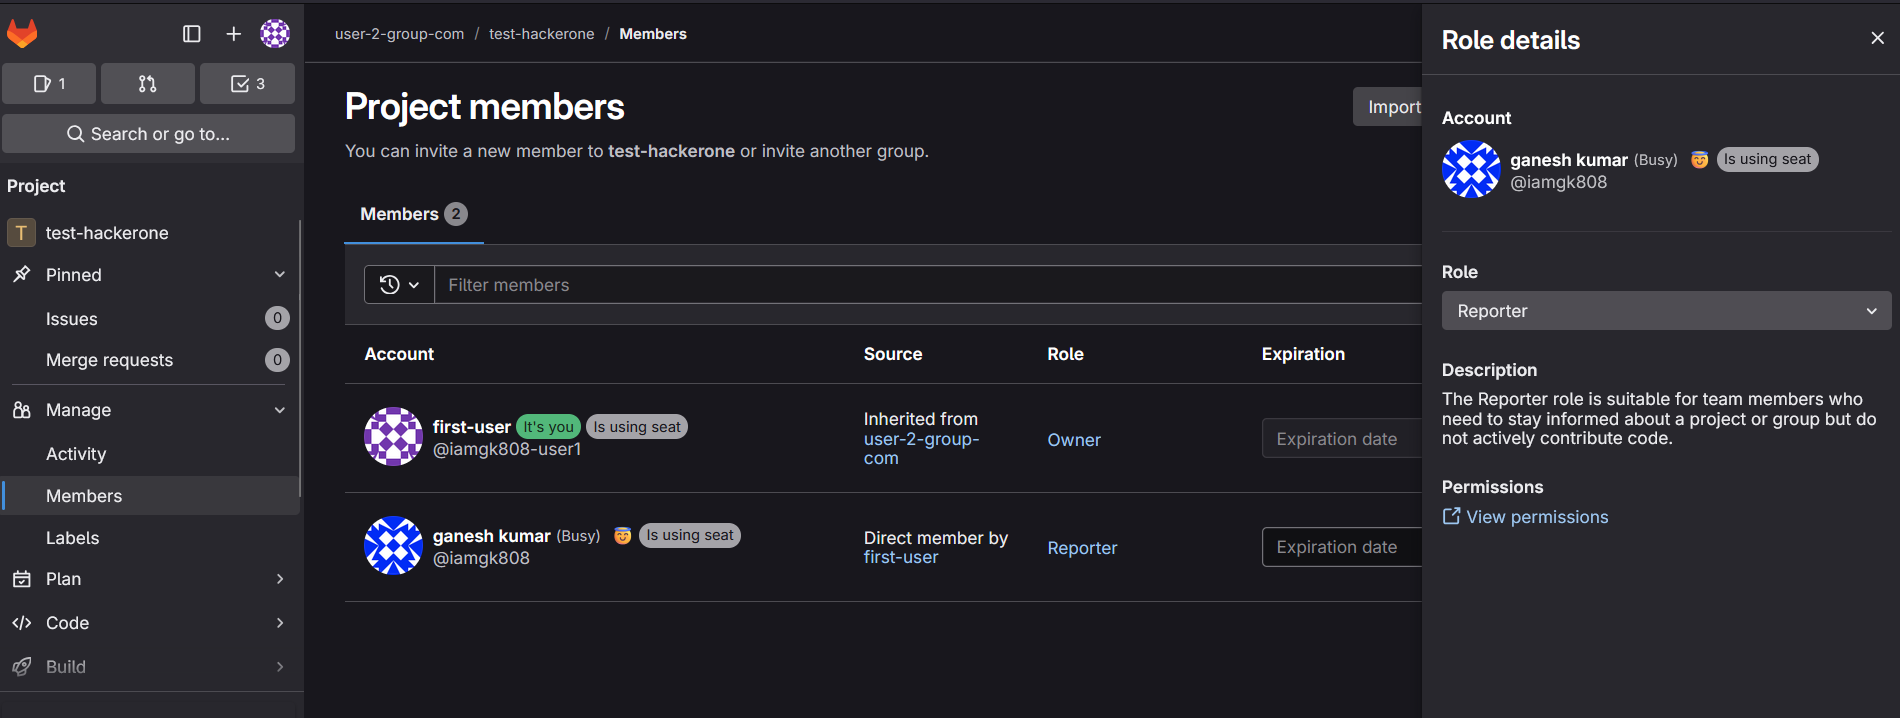Click the View permissions link
This screenshot has width=1900, height=718.
pos(1536,517)
